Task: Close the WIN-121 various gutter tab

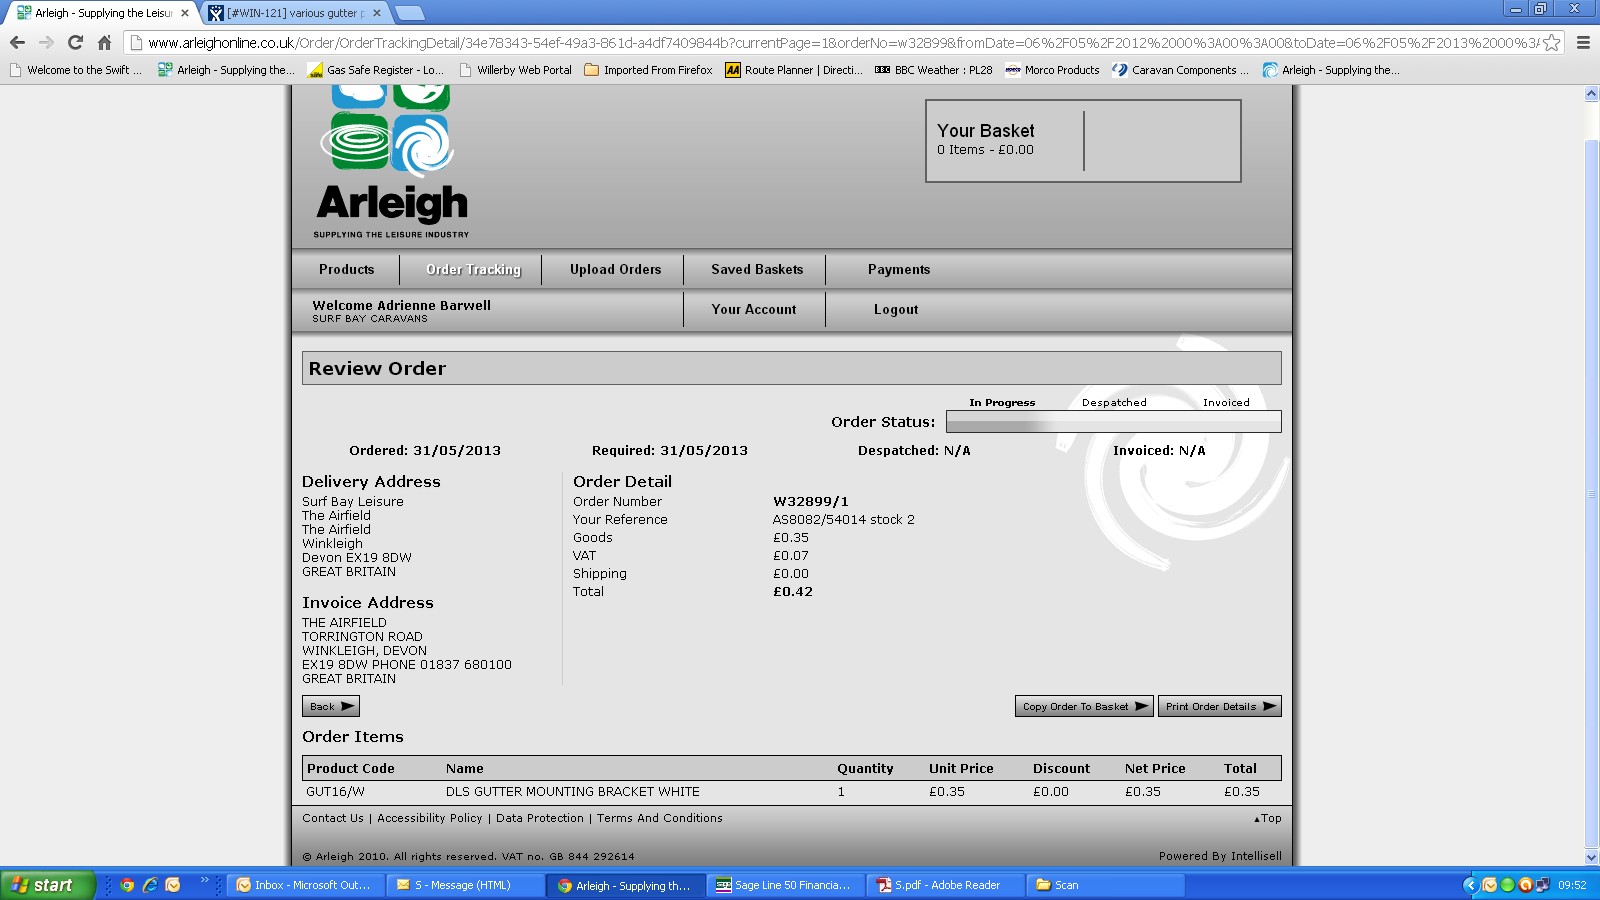Action: click(377, 13)
